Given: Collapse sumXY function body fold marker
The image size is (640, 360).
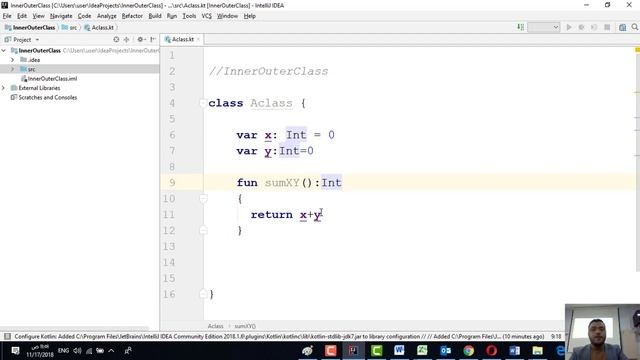Looking at the screenshot, I should pos(203,199).
